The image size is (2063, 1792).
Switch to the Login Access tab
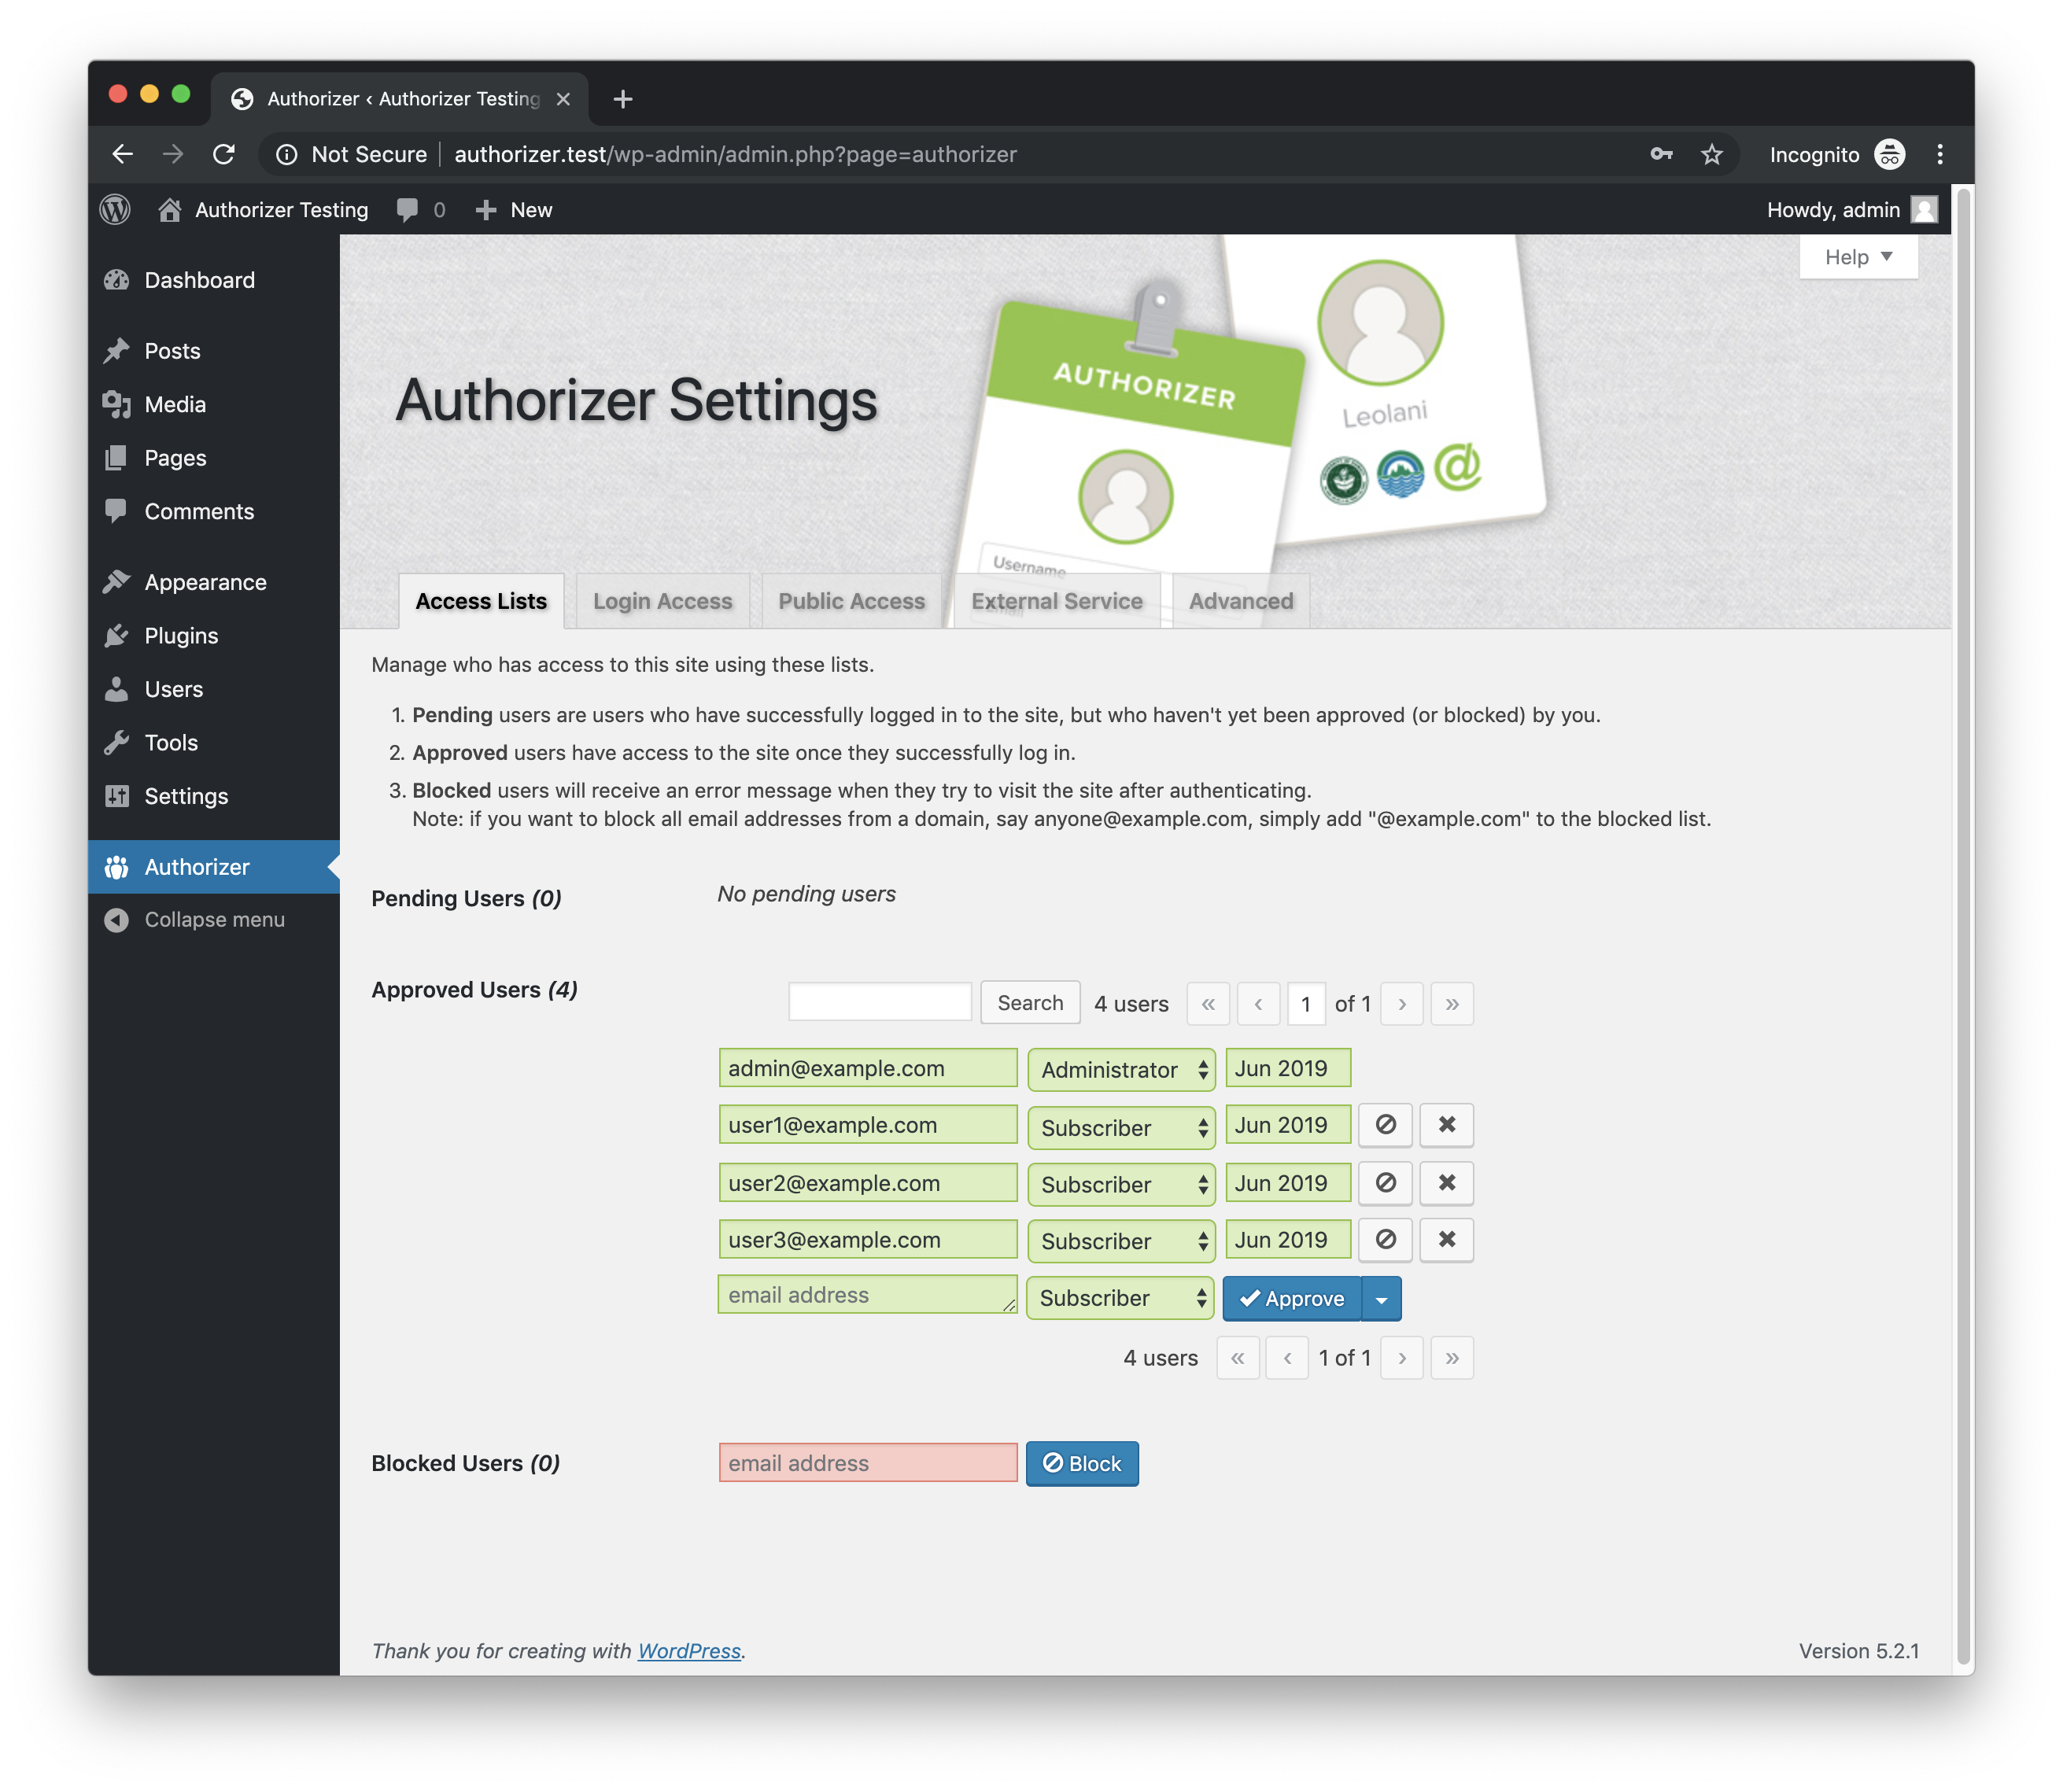662,601
